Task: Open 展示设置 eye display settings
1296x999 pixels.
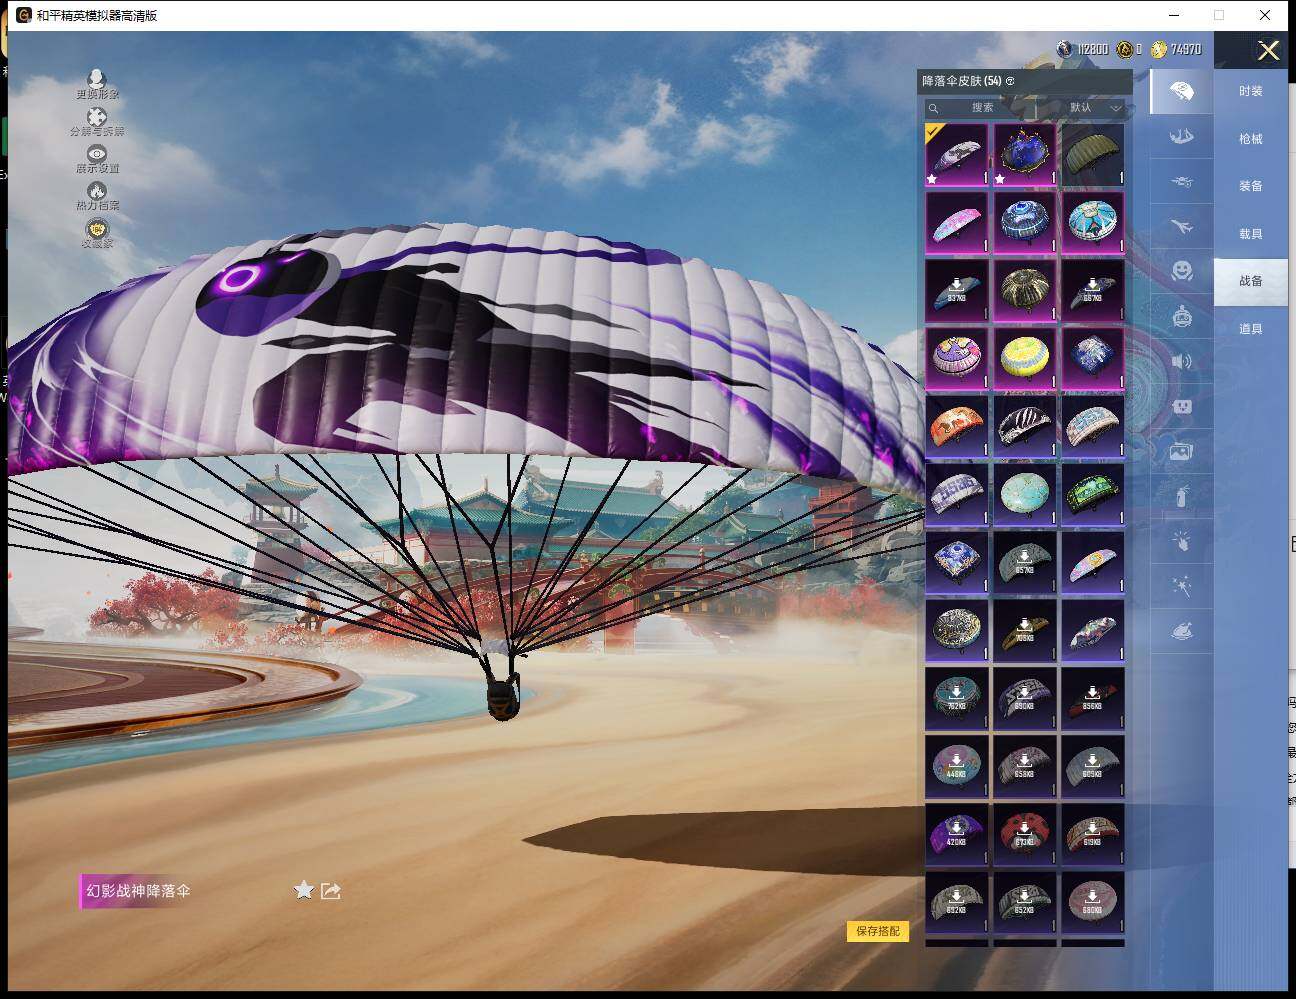Action: 97,156
